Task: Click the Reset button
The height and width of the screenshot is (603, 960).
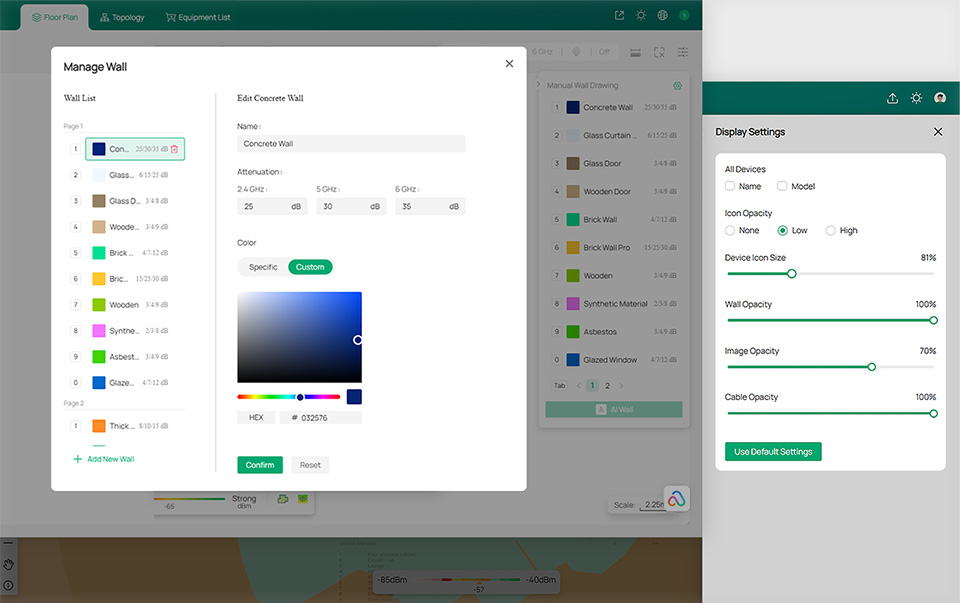Action: [x=310, y=465]
